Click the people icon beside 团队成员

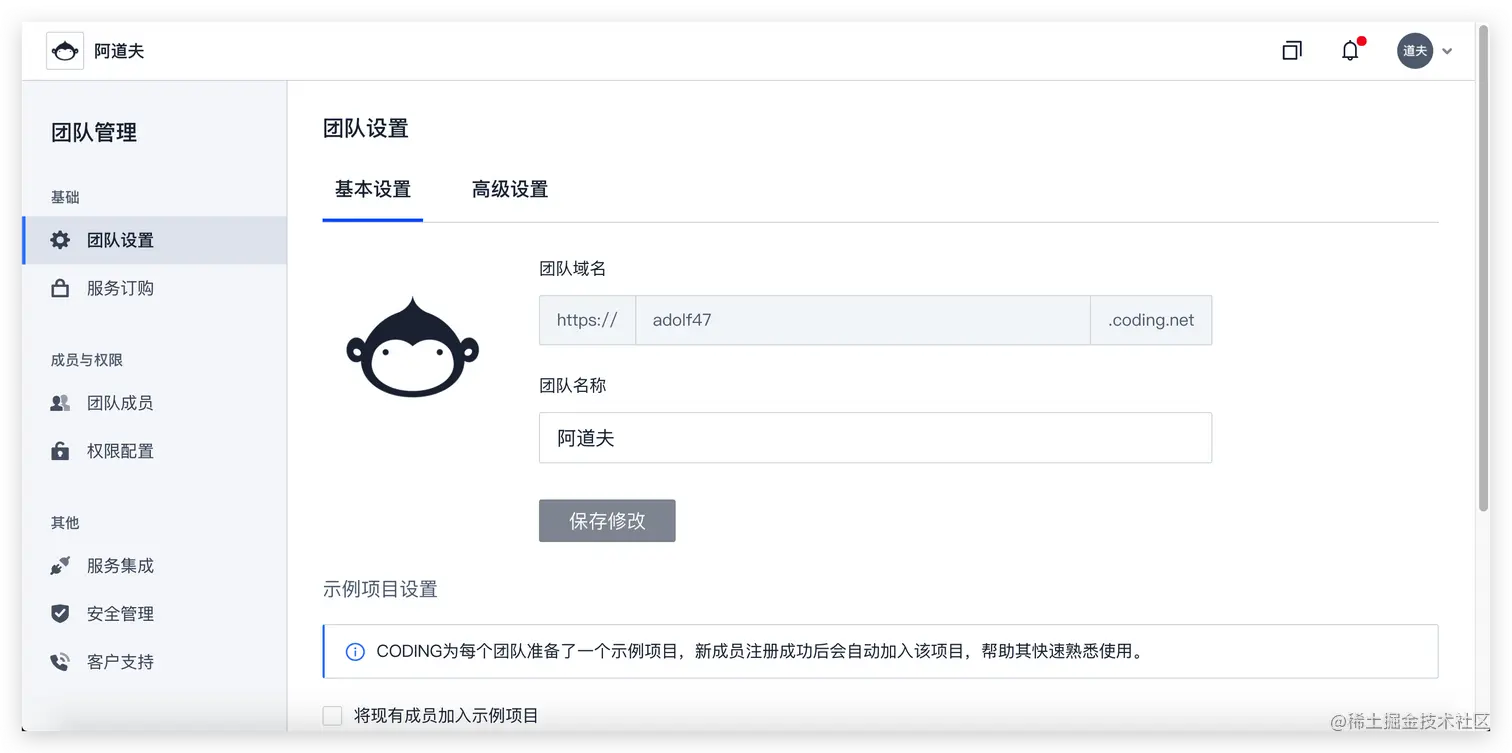[x=60, y=403]
